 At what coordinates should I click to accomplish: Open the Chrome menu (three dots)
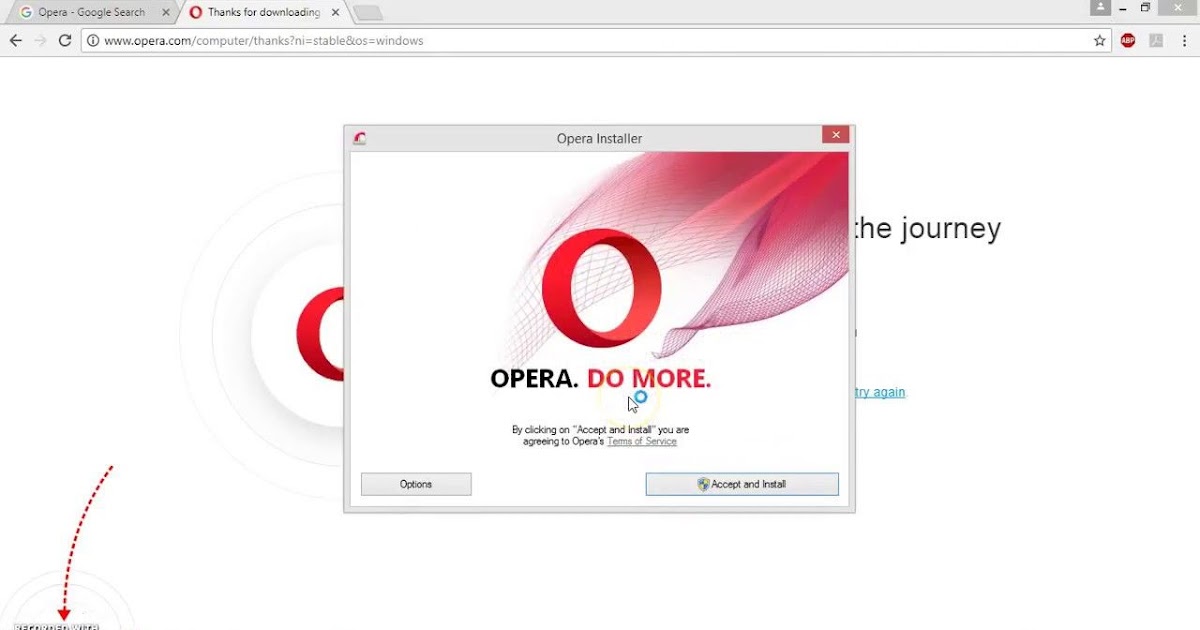tap(1184, 41)
